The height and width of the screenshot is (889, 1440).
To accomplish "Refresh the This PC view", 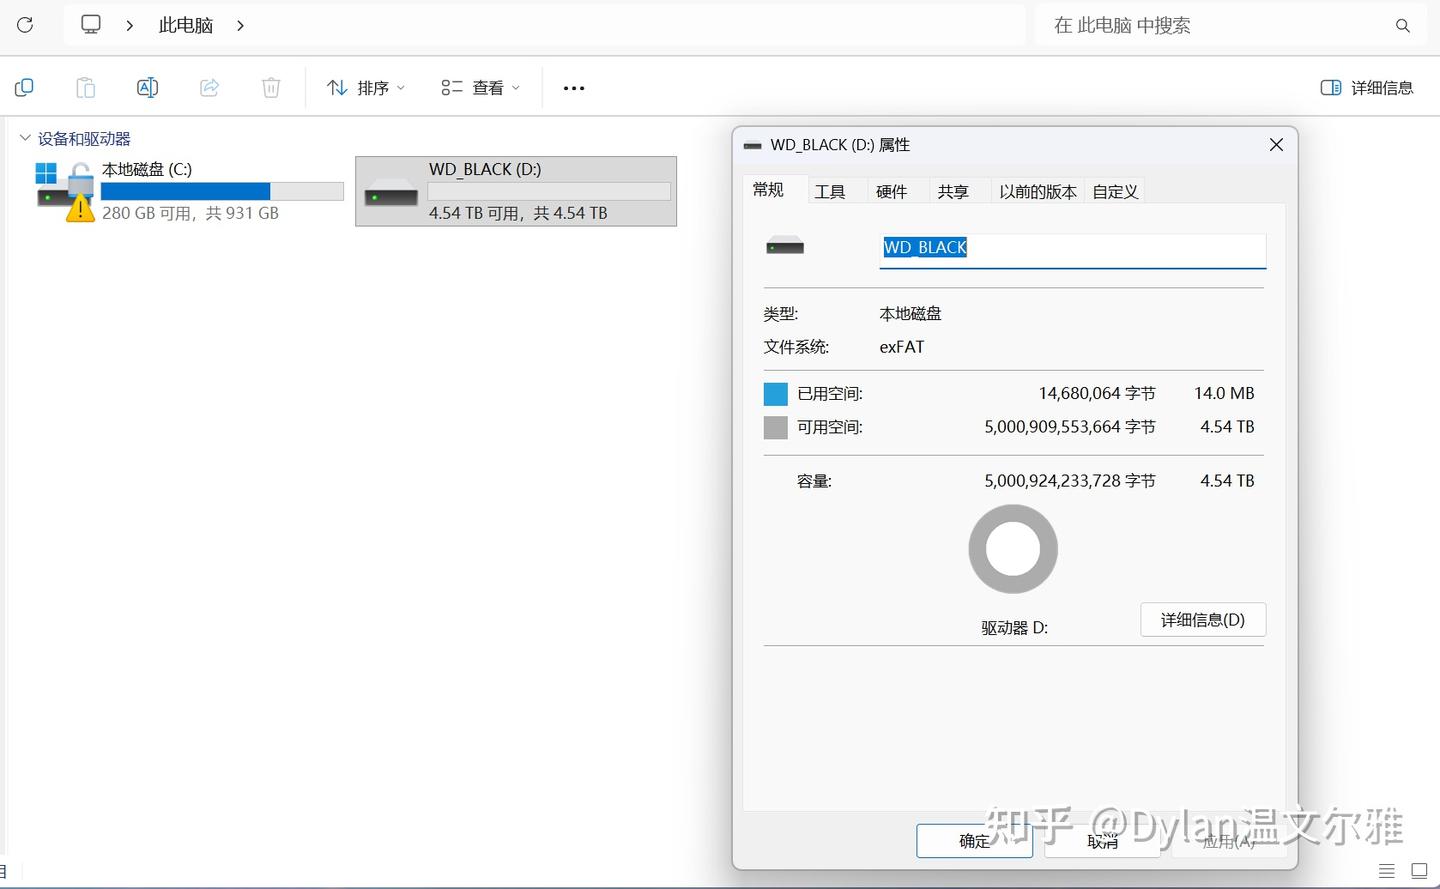I will click(25, 25).
